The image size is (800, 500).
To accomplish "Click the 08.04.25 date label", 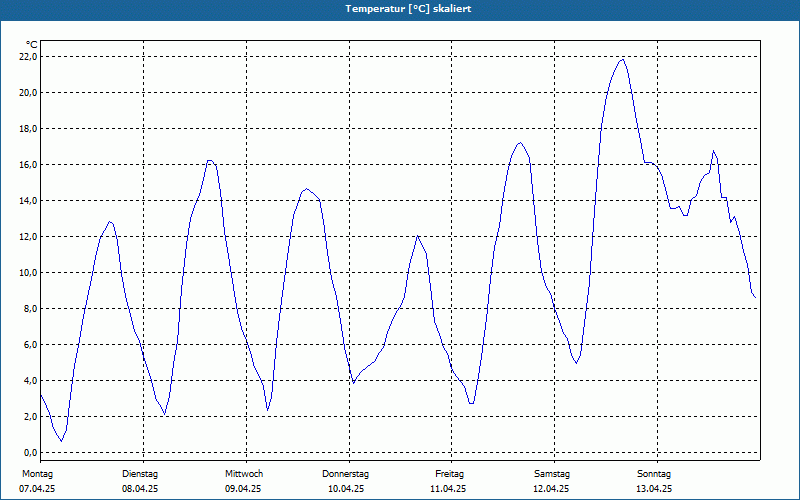I will tap(140, 489).
